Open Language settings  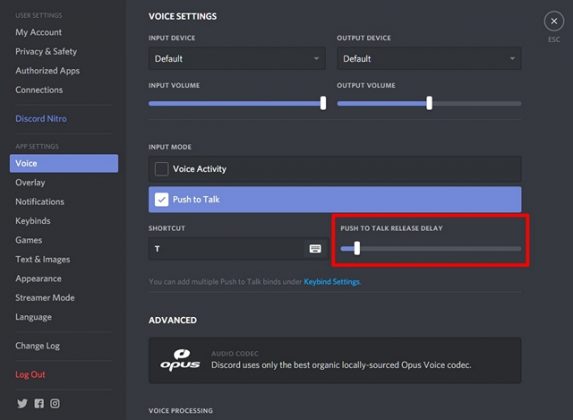tap(33, 317)
